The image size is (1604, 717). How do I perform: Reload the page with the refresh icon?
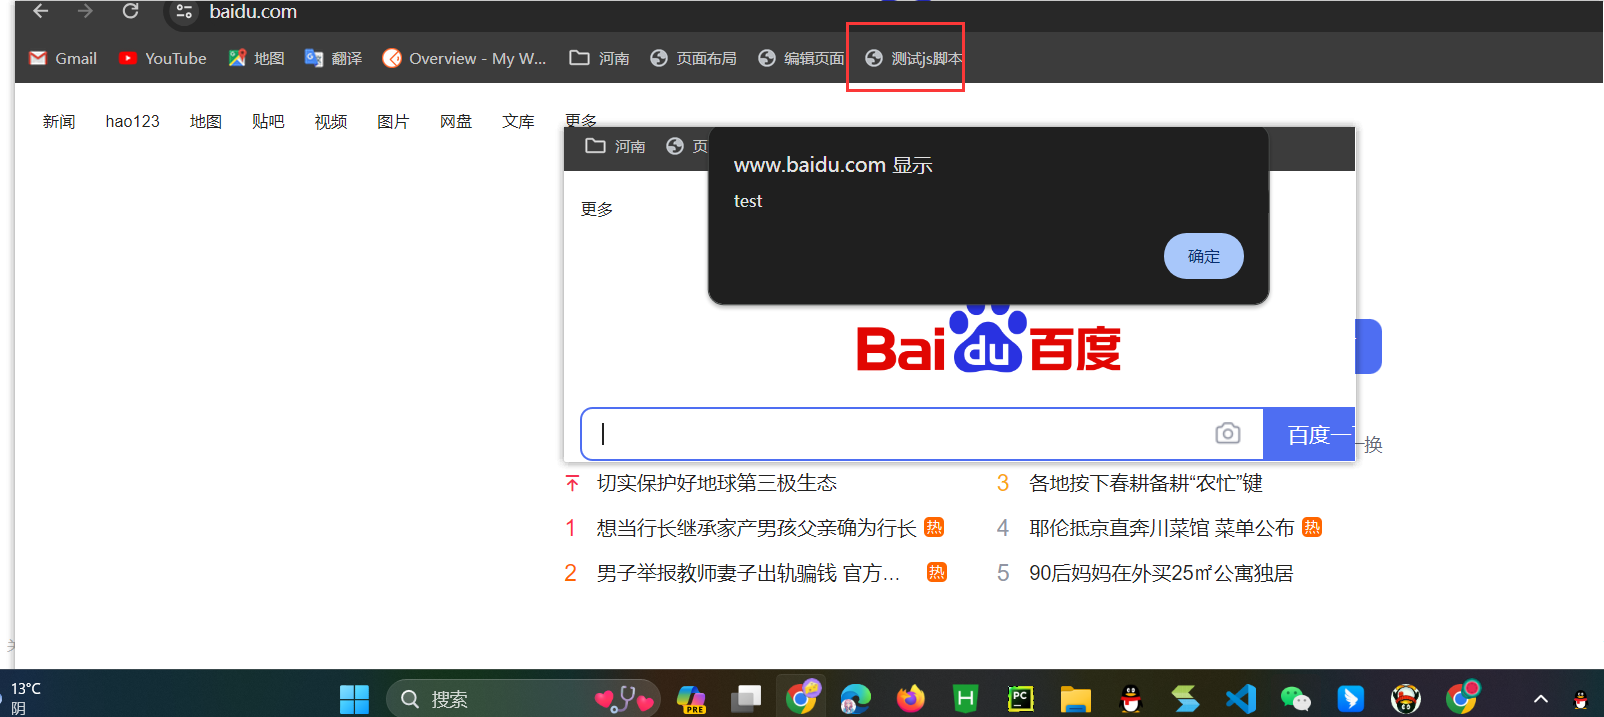(x=130, y=11)
